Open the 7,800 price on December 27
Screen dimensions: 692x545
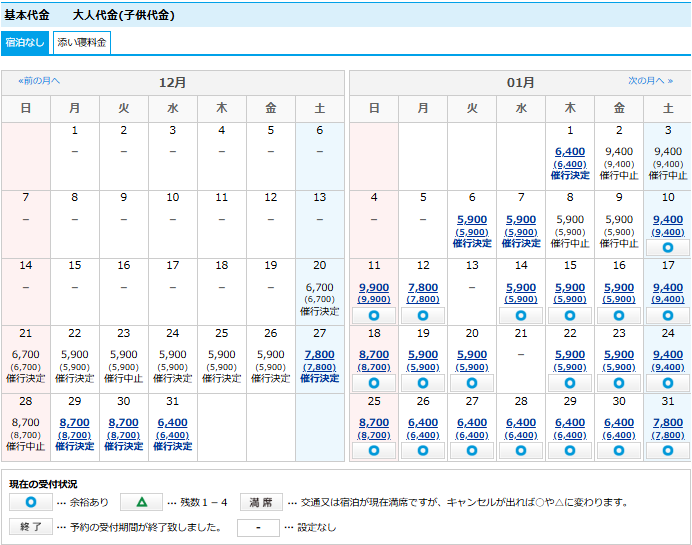(319, 355)
